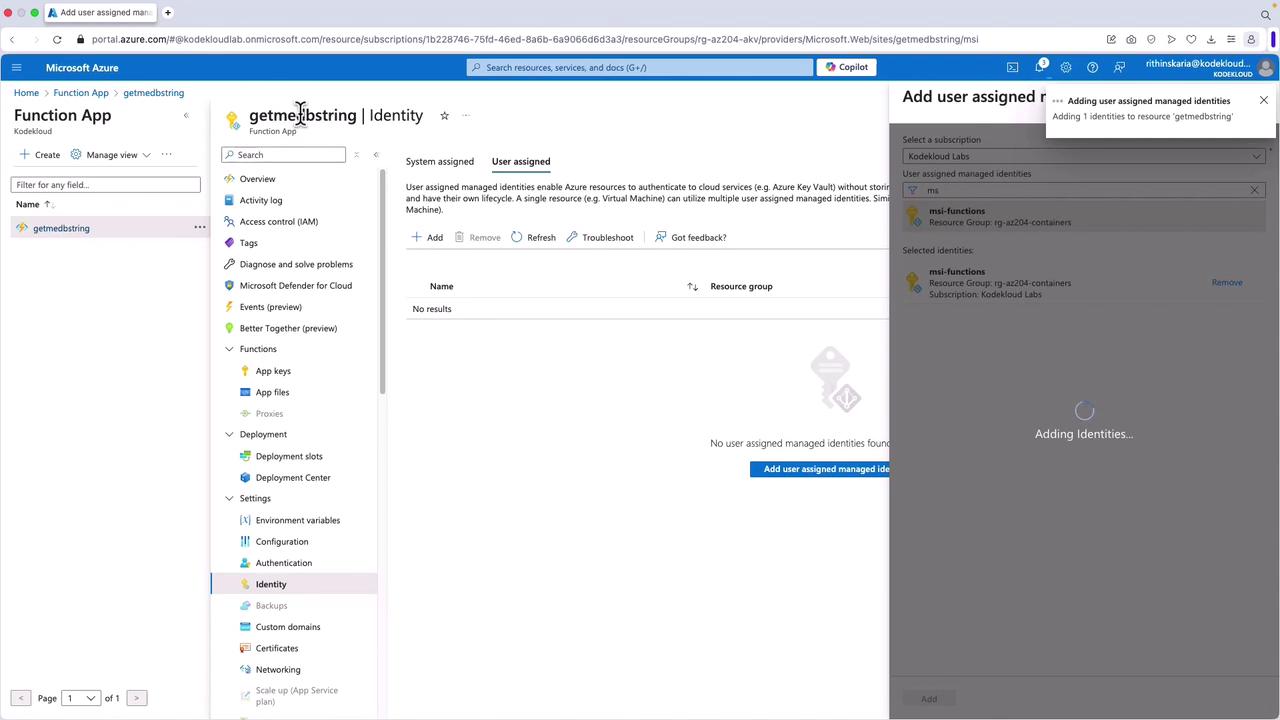Screen dimensions: 1280x720
Task: Open portal settings gear
Action: tap(1066, 67)
